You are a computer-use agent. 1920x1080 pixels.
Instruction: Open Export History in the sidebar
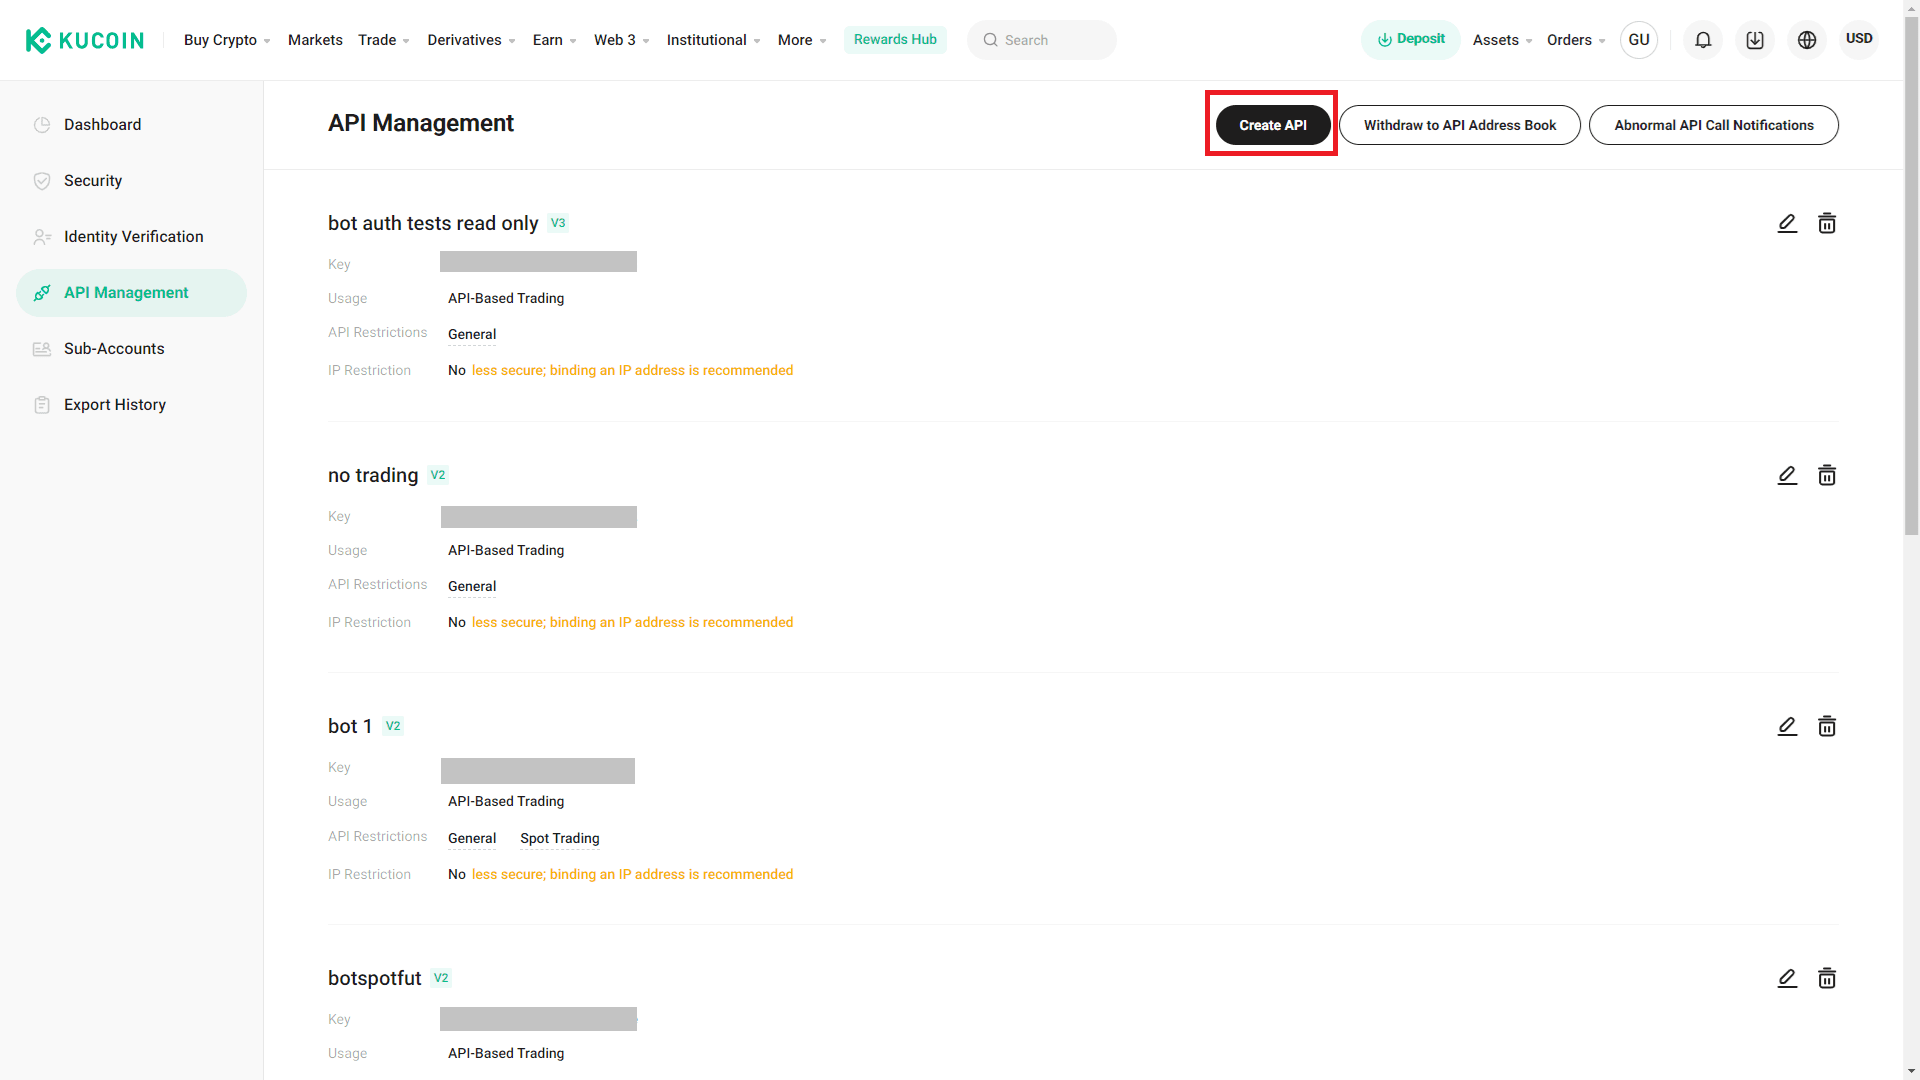(131, 405)
